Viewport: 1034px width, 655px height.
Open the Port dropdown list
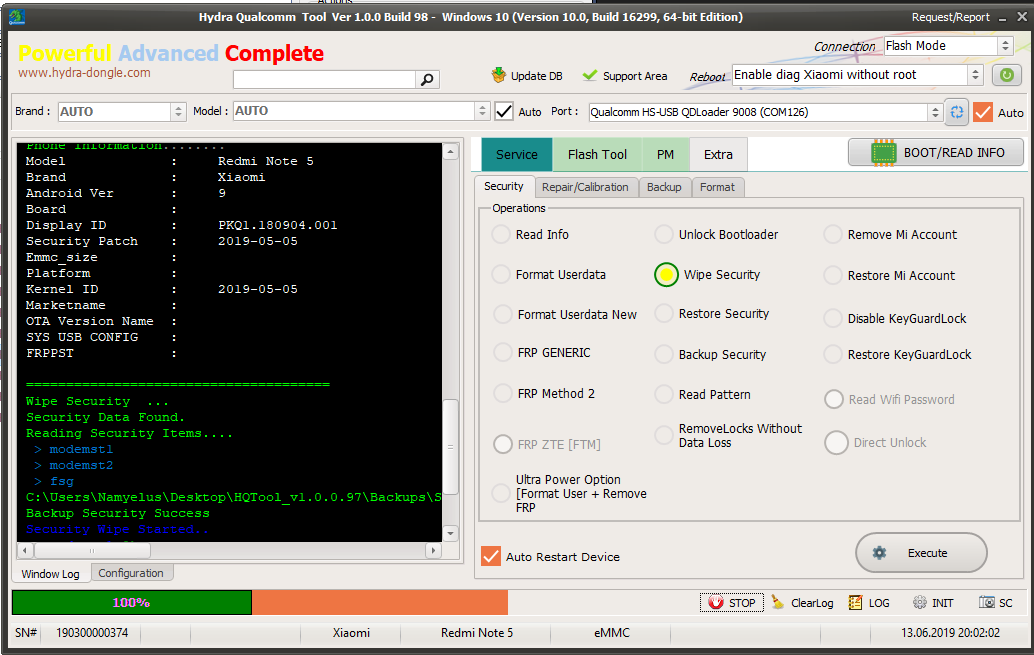934,112
